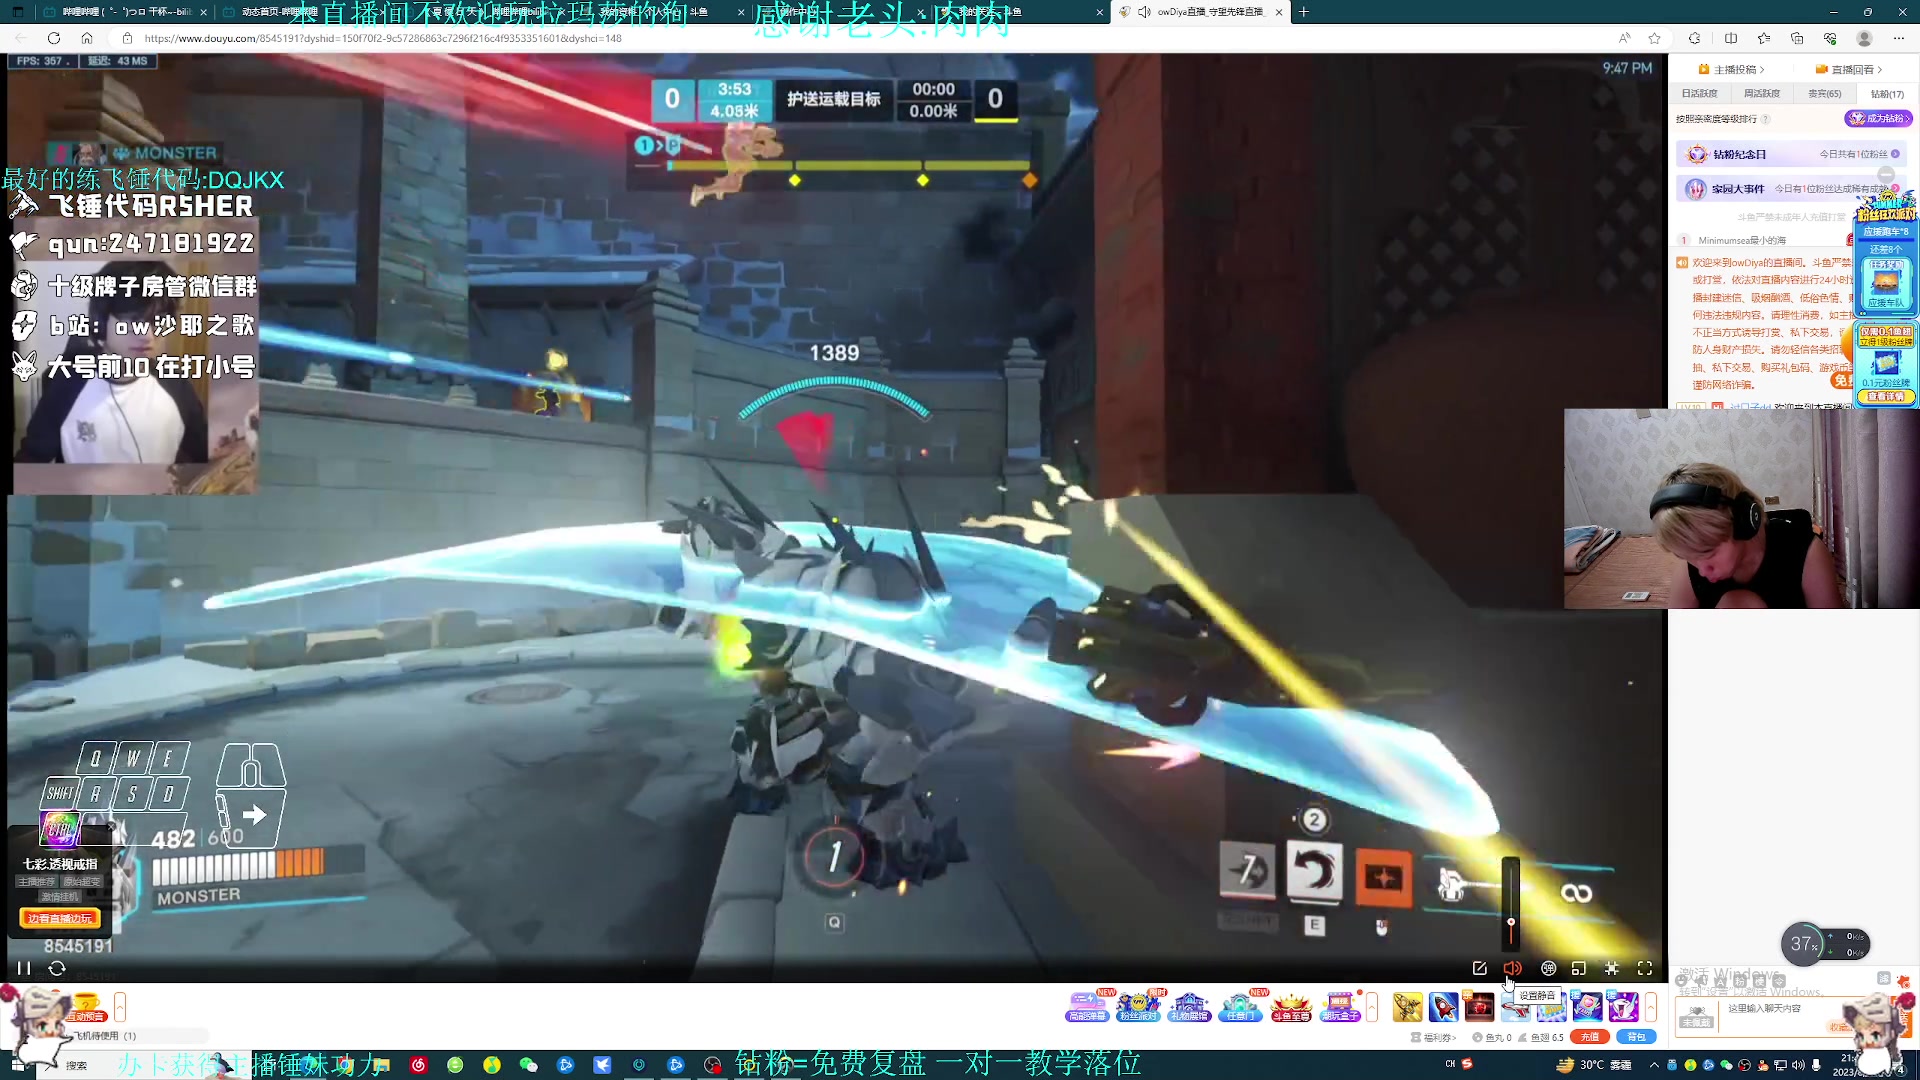Open WeChat from the taskbar
1920x1080 pixels.
[528, 1065]
